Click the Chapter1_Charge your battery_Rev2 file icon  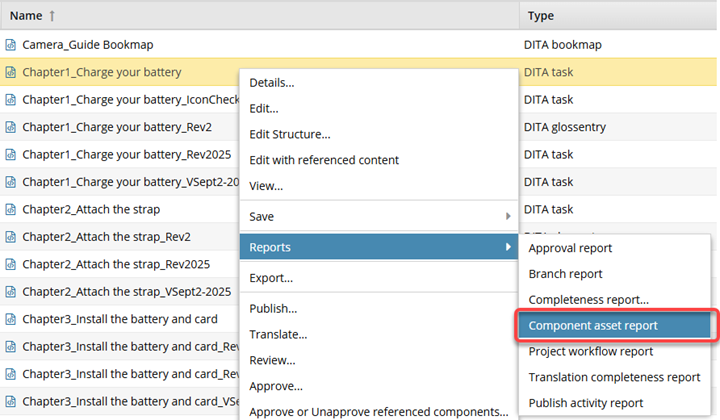click(11, 127)
